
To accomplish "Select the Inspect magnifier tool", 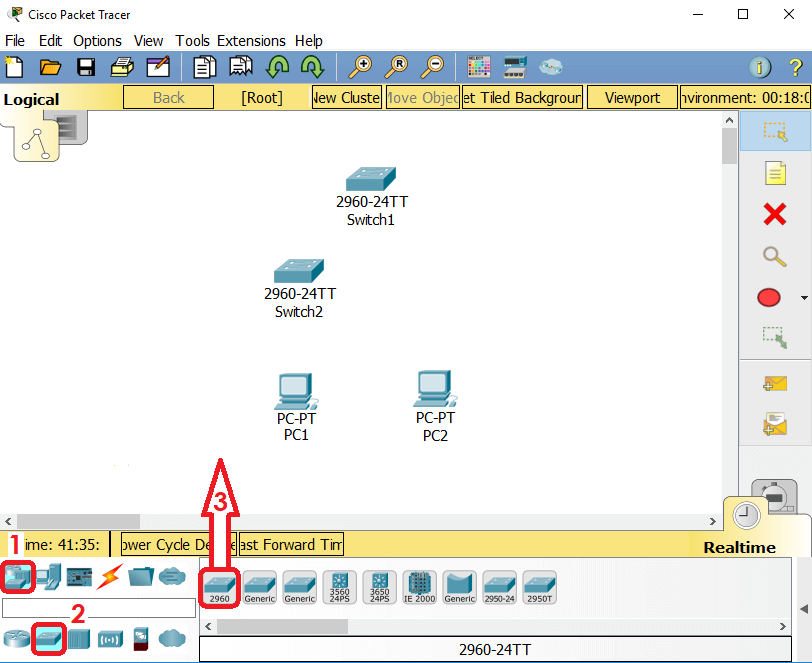I will pyautogui.click(x=775, y=256).
